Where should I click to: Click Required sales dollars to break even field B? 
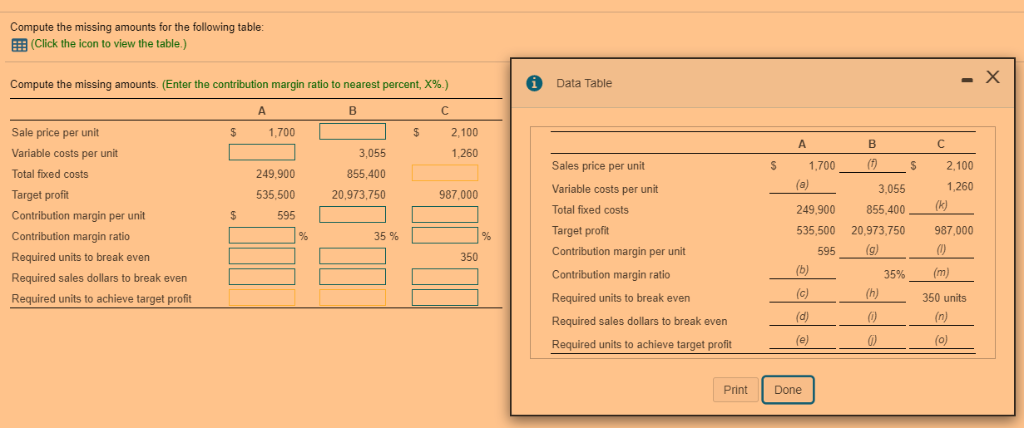(x=353, y=277)
